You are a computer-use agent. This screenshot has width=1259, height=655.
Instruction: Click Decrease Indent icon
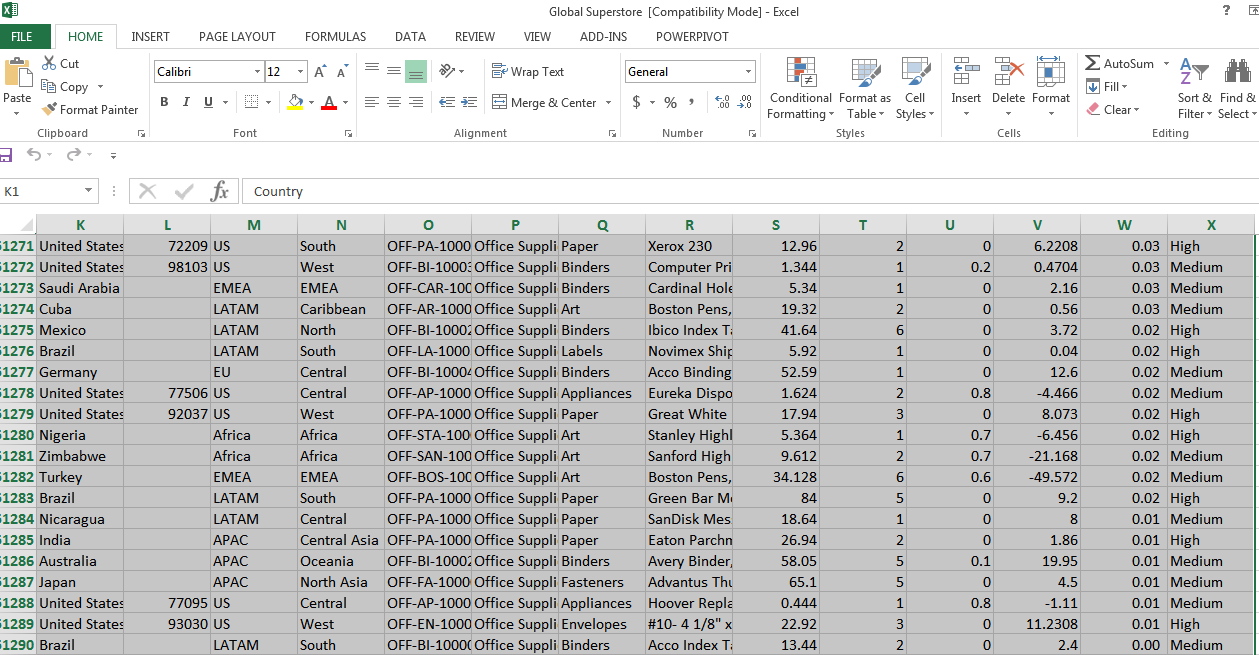[446, 102]
